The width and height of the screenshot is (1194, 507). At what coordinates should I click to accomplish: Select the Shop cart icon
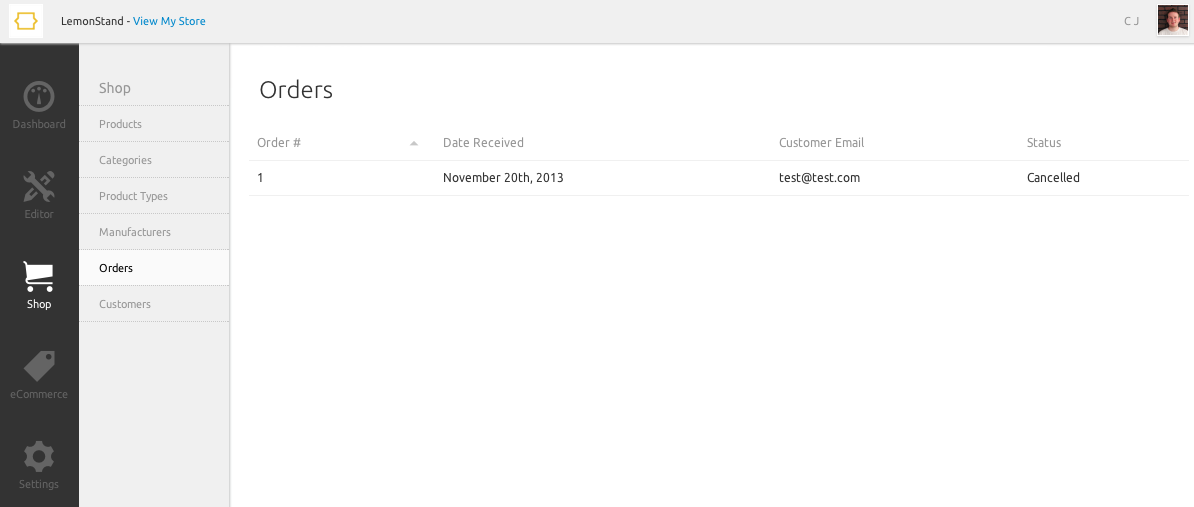[39, 276]
